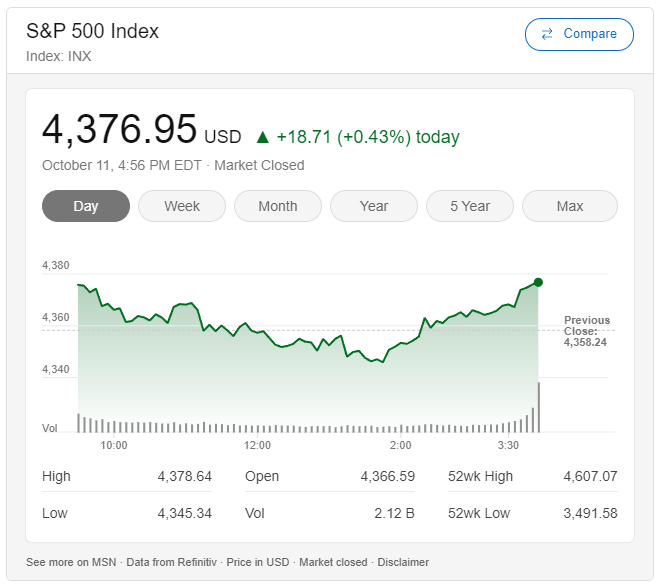Show the Max range chart

[x=570, y=206]
